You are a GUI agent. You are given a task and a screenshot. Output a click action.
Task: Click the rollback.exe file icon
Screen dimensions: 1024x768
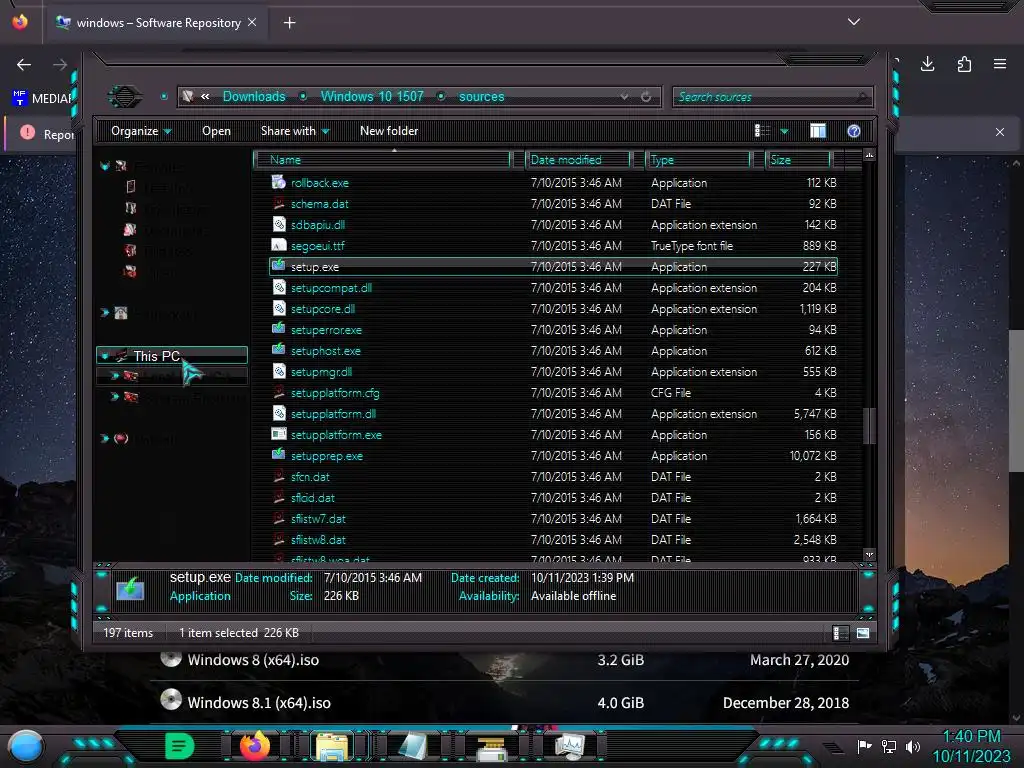(279, 182)
